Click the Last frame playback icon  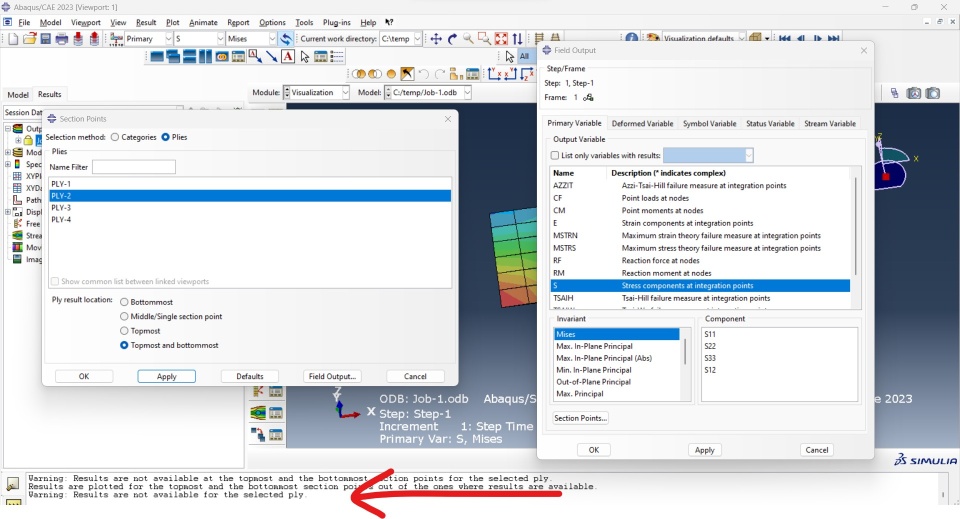833,39
